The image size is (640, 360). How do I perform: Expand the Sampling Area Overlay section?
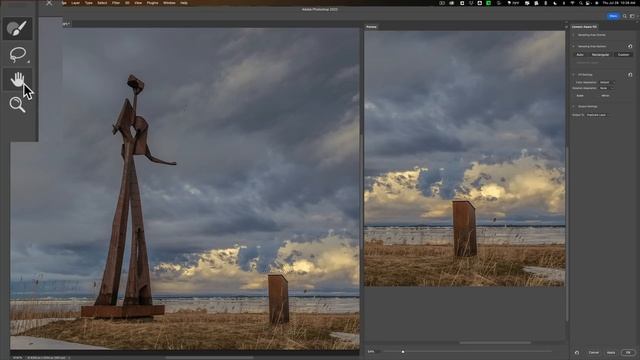[x=573, y=35]
